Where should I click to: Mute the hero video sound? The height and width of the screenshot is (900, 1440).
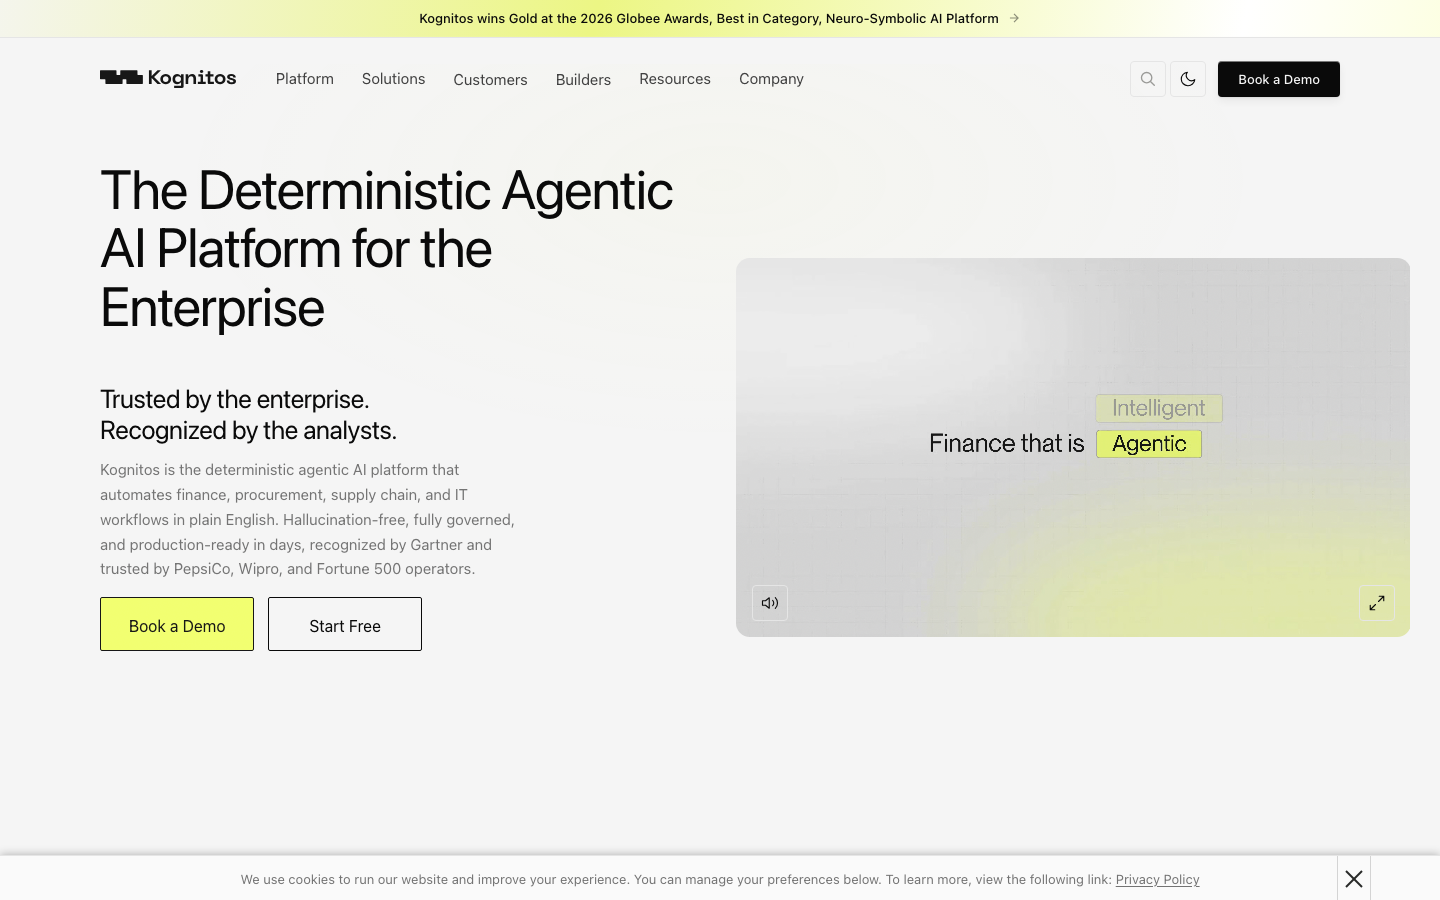pyautogui.click(x=770, y=603)
